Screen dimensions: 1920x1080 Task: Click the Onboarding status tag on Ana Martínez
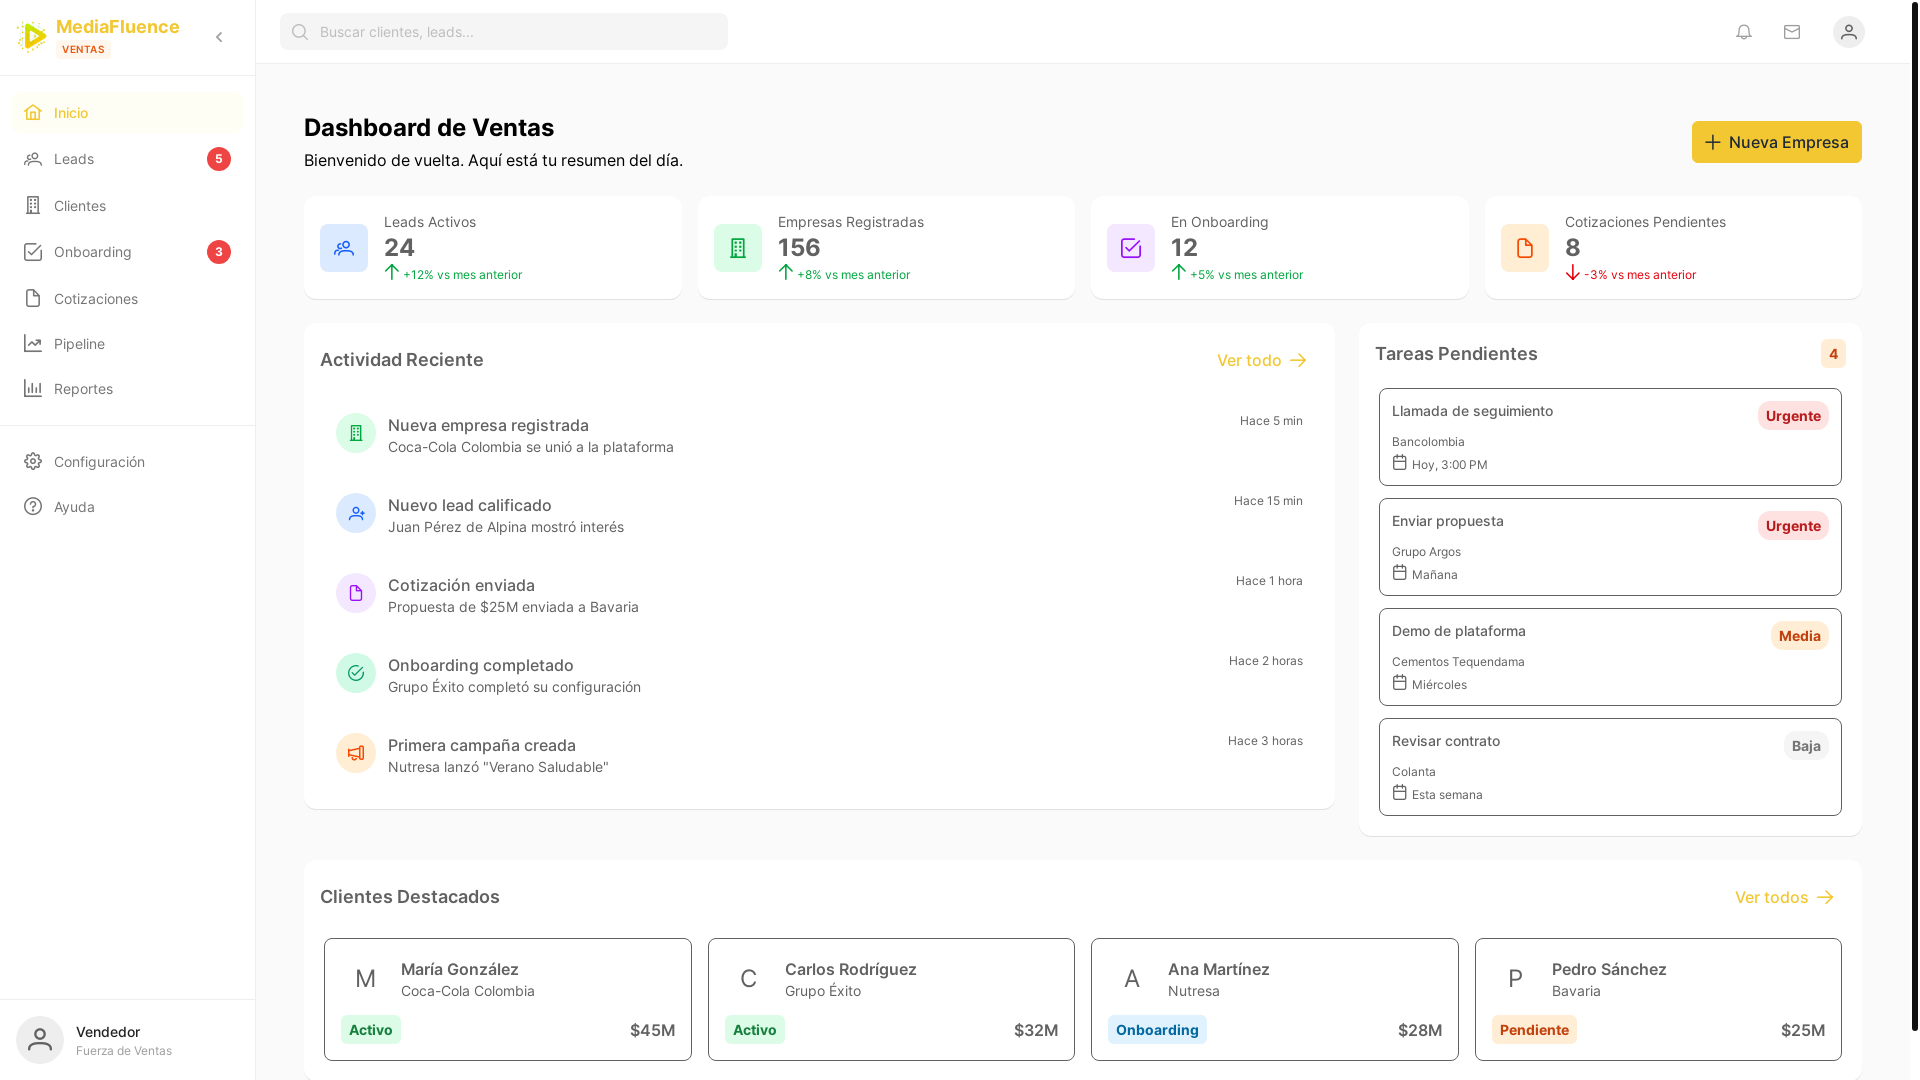point(1157,1030)
